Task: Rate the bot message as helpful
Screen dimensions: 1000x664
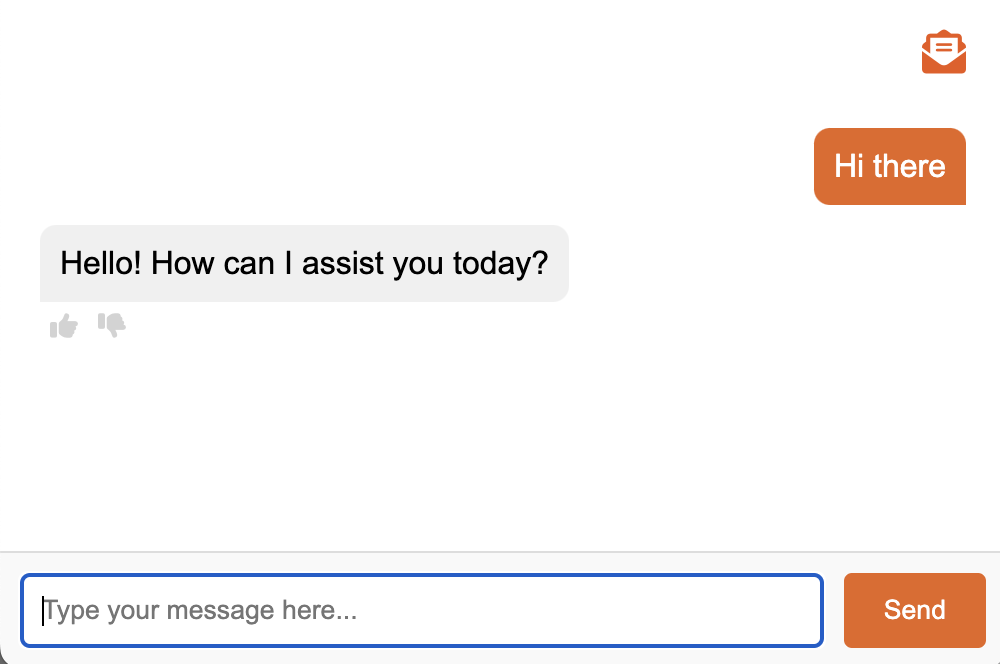Action: [64, 326]
